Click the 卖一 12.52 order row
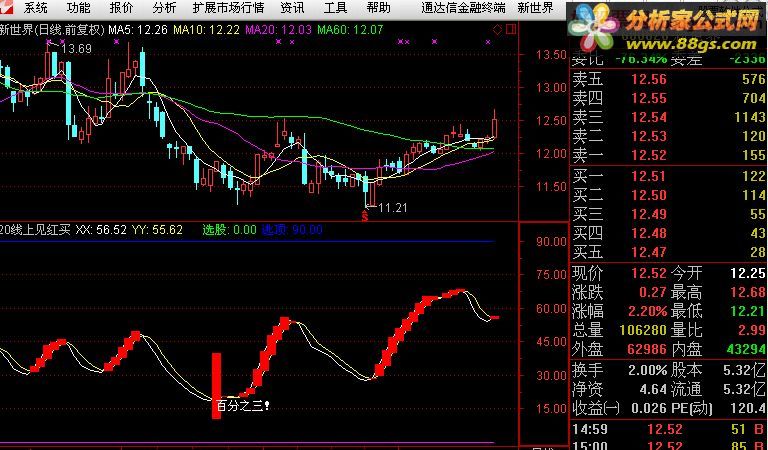Viewport: 768px width, 450px height. (669, 155)
